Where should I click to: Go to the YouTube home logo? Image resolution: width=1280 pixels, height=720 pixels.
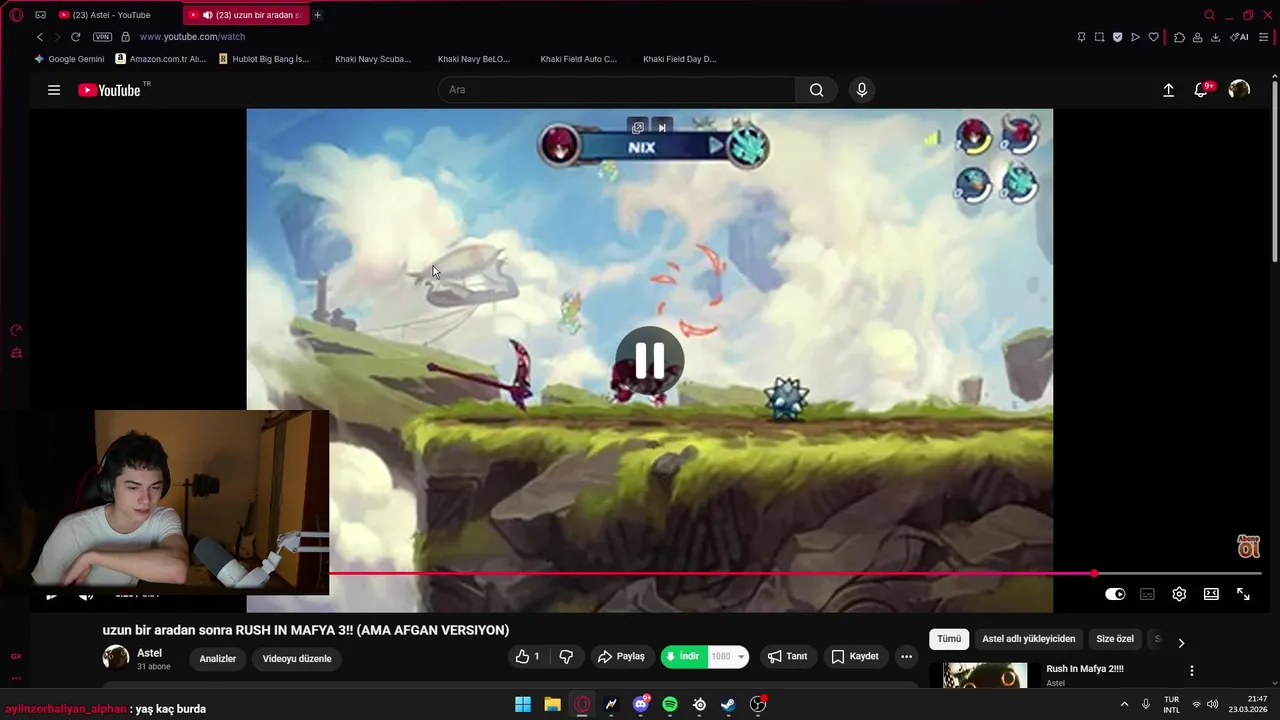click(x=109, y=90)
